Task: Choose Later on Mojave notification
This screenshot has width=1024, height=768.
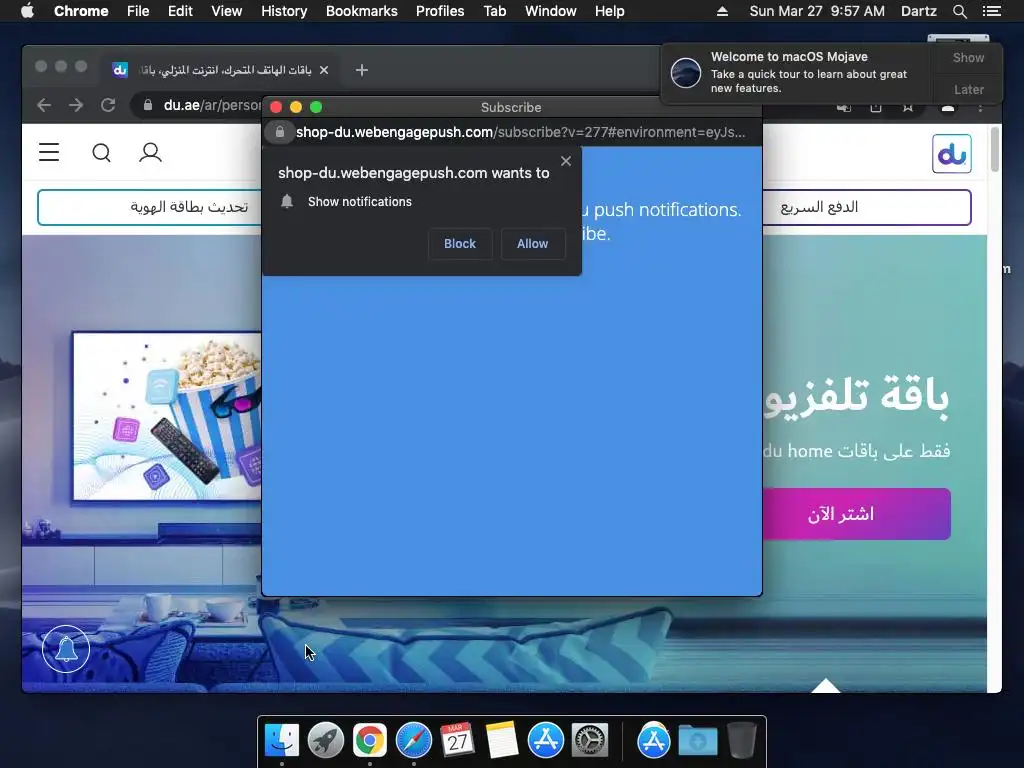Action: 968,89
